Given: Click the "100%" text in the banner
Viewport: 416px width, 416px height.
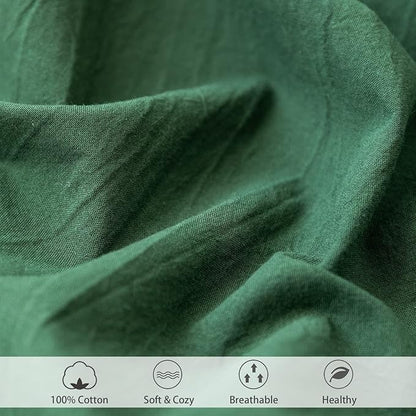Looking at the screenshot, I should [63, 400].
